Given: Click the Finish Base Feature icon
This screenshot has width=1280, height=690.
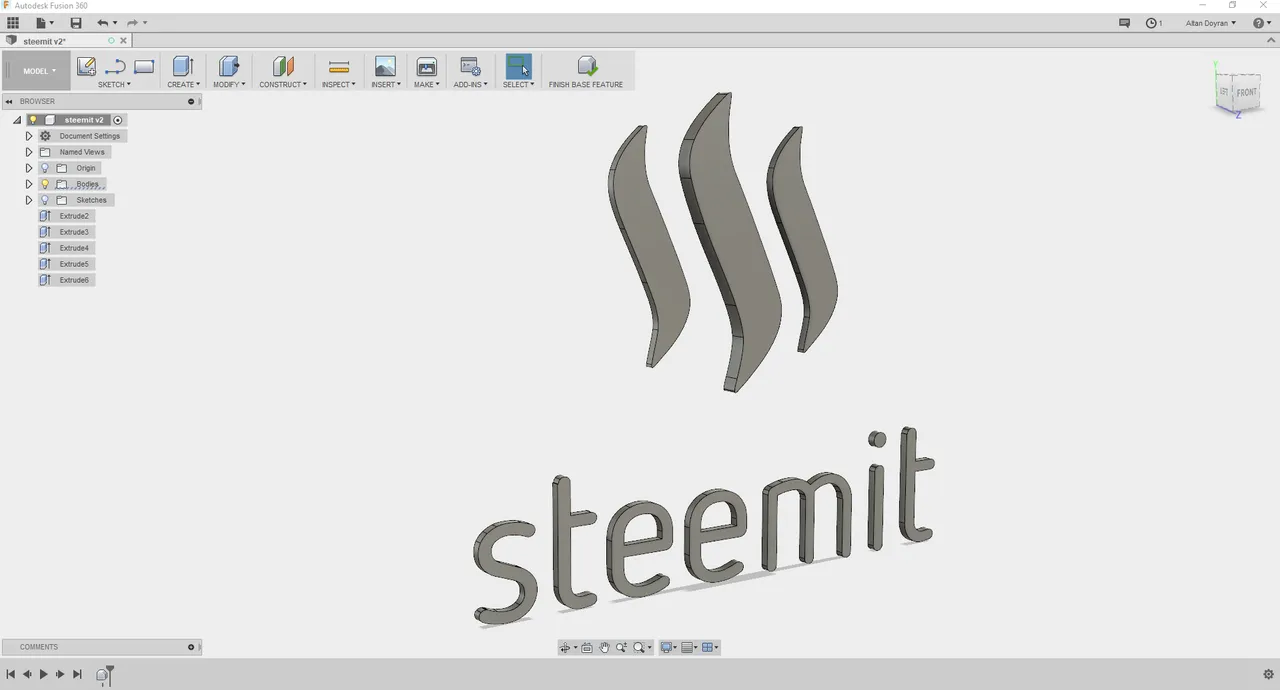Looking at the screenshot, I should pos(587,66).
